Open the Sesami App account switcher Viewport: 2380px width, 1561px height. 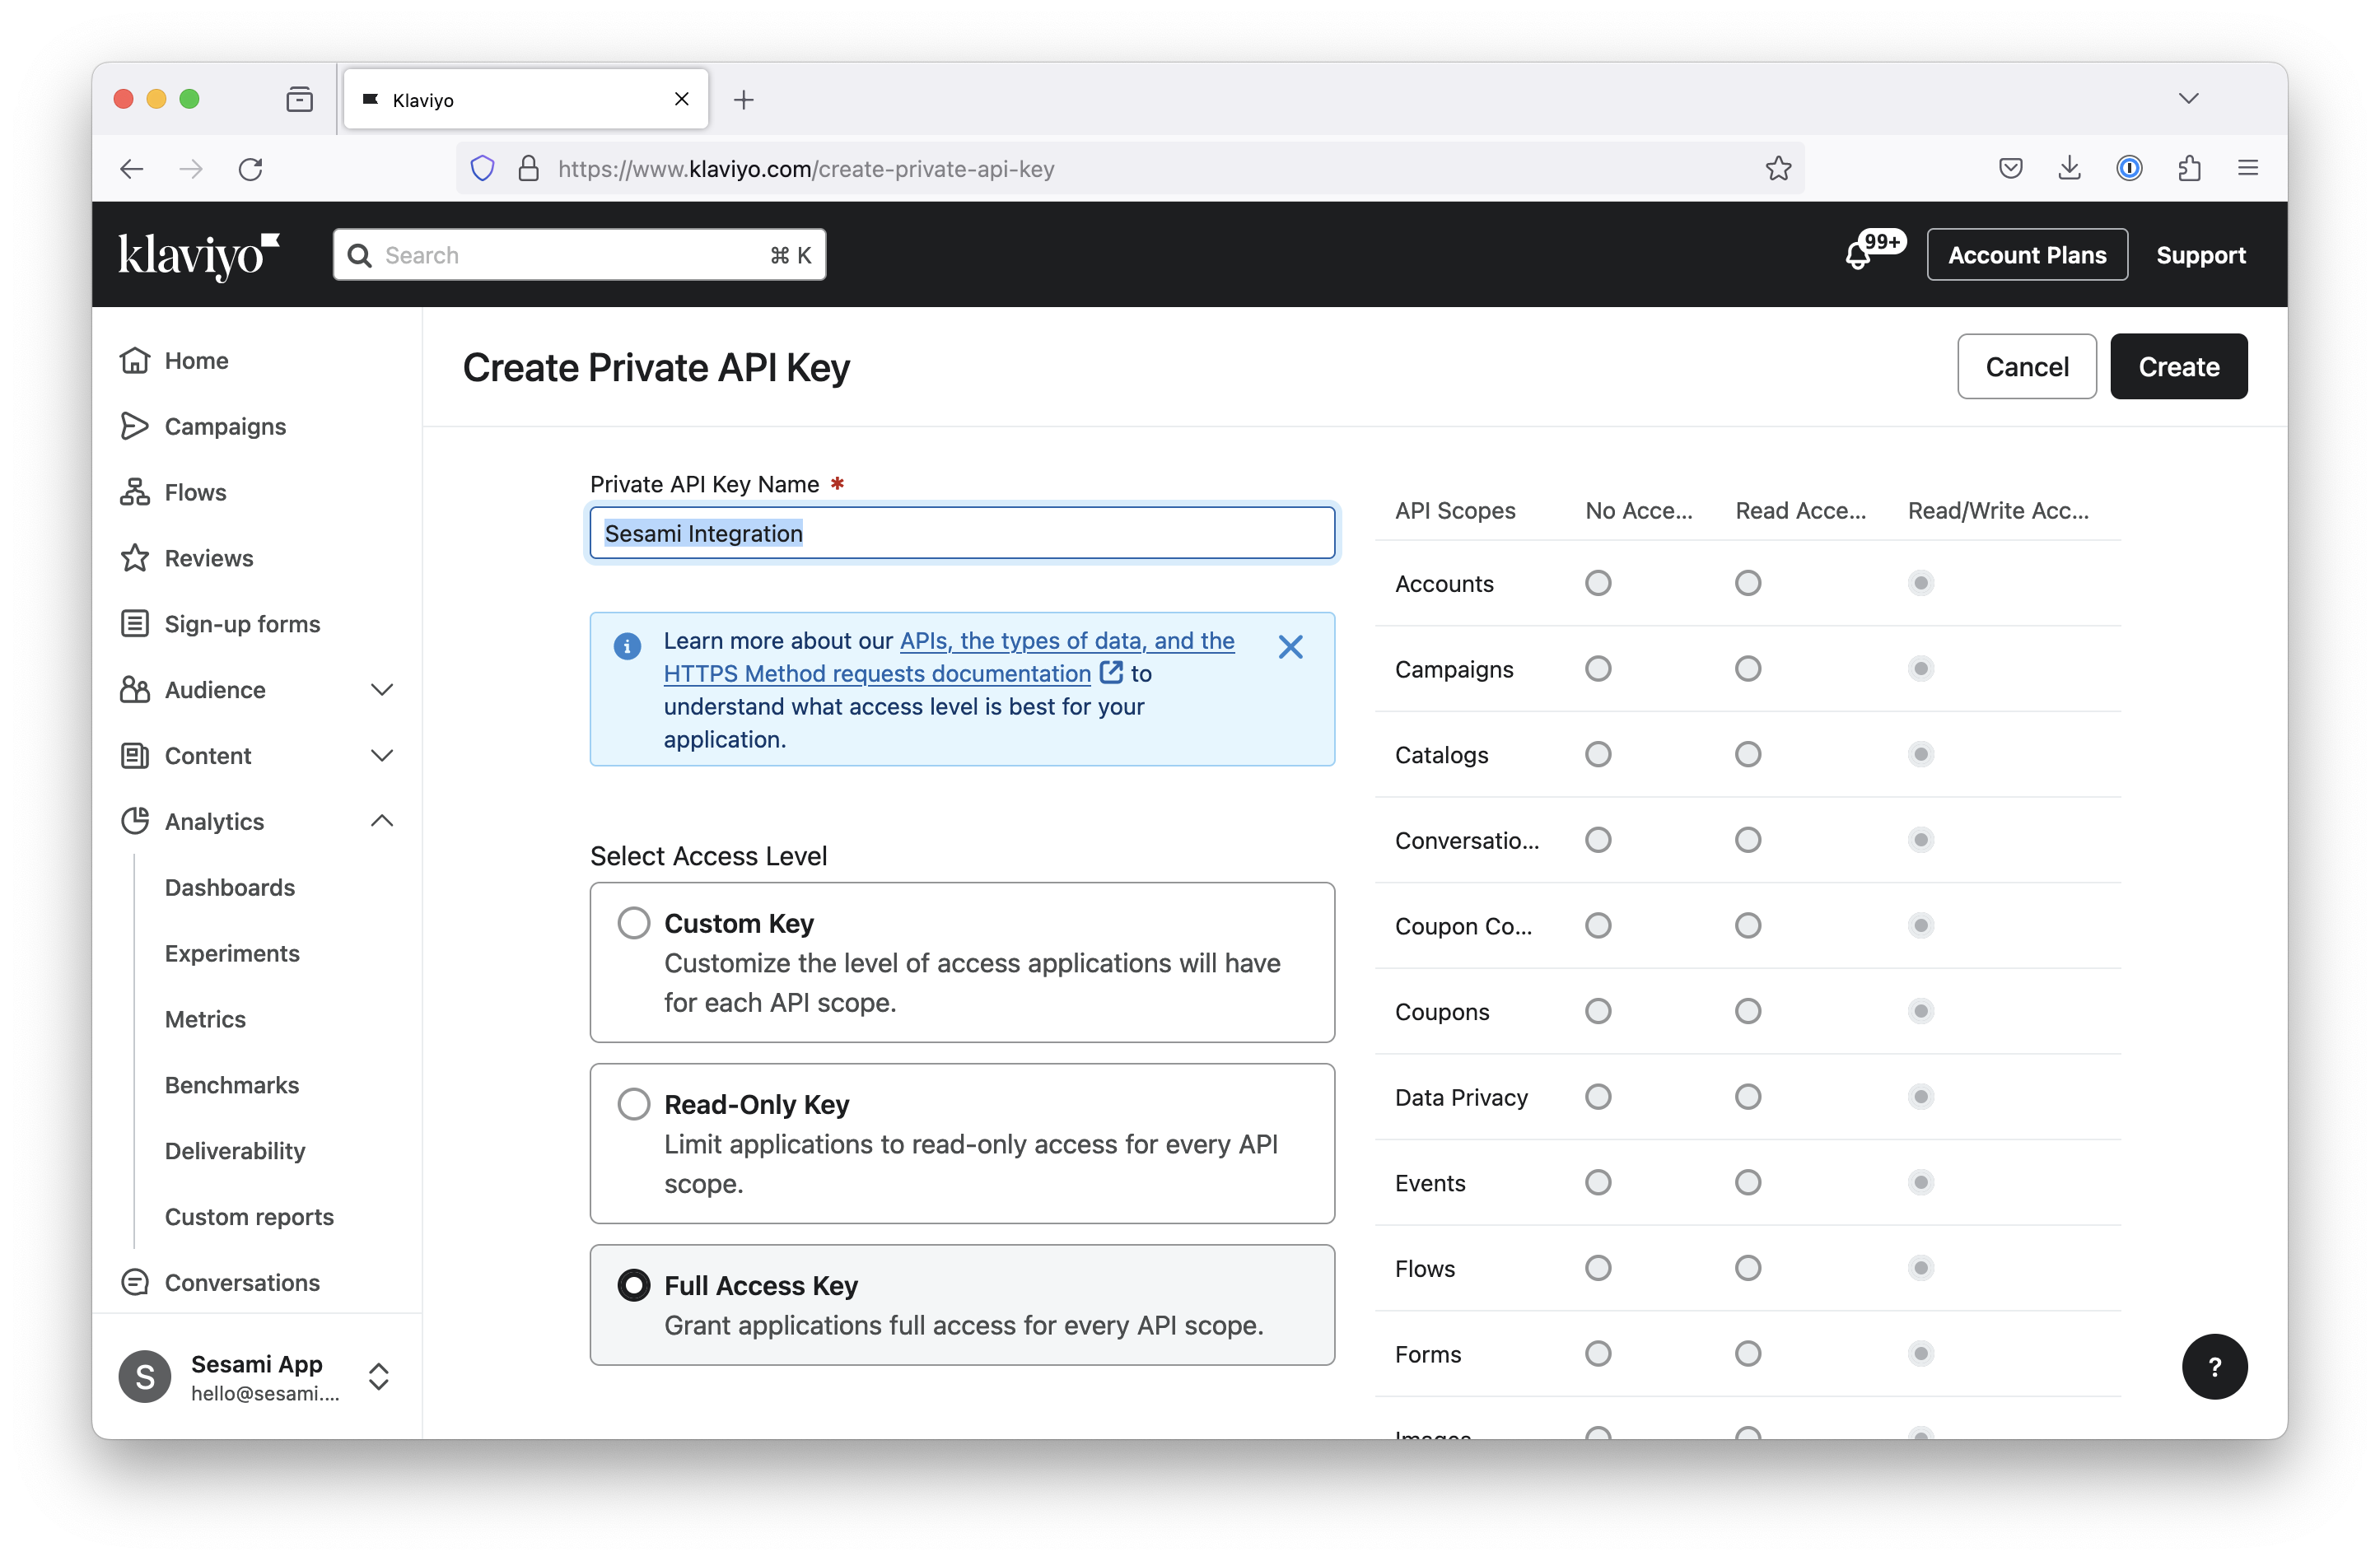click(378, 1377)
